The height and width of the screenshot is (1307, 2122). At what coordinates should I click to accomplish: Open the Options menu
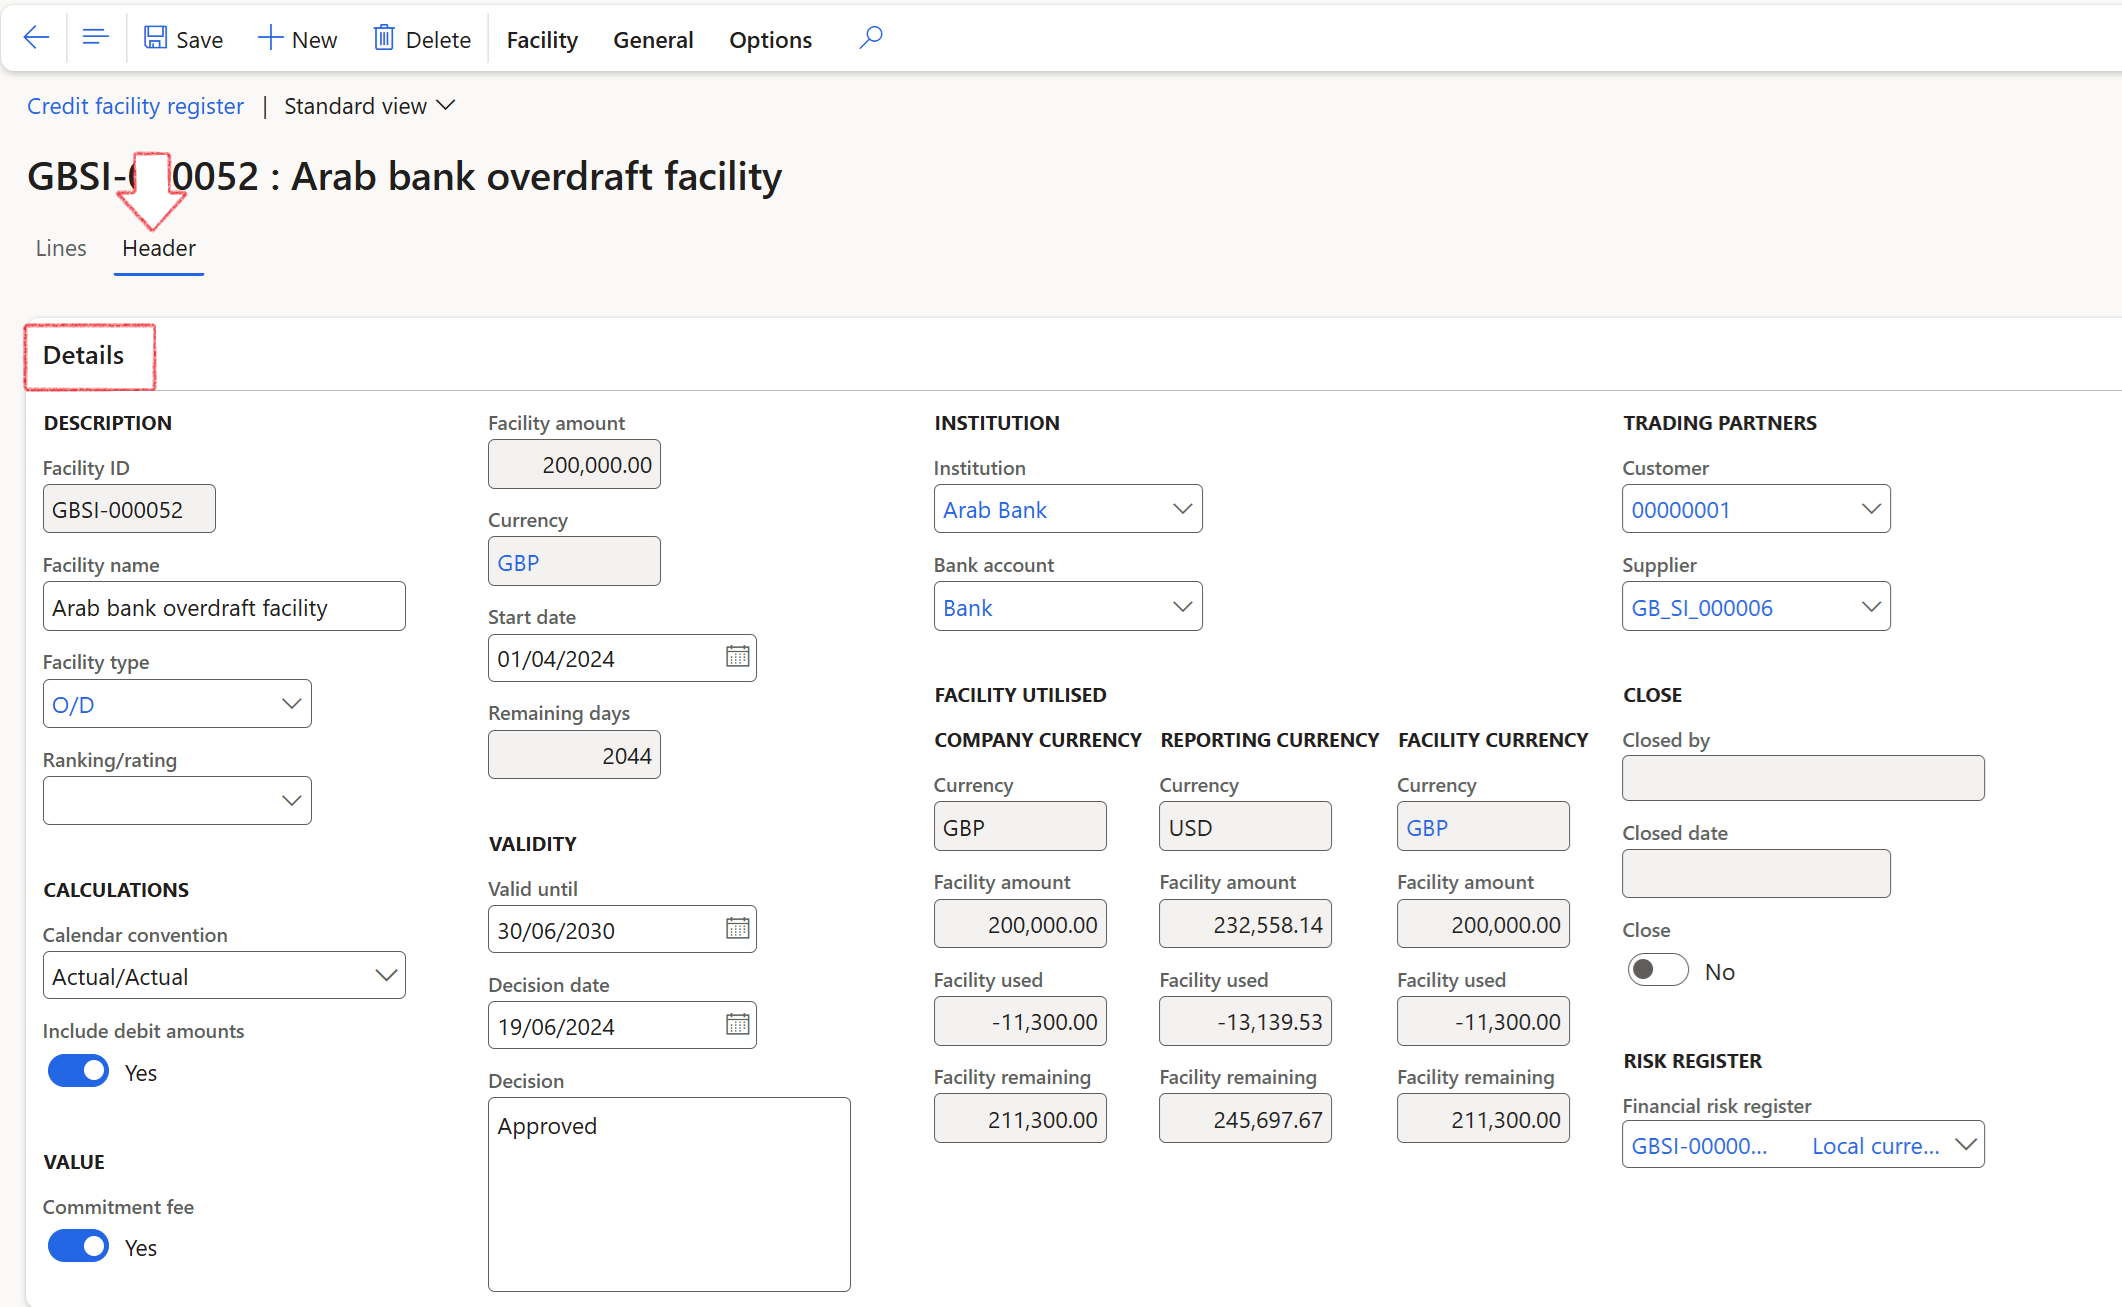[770, 40]
